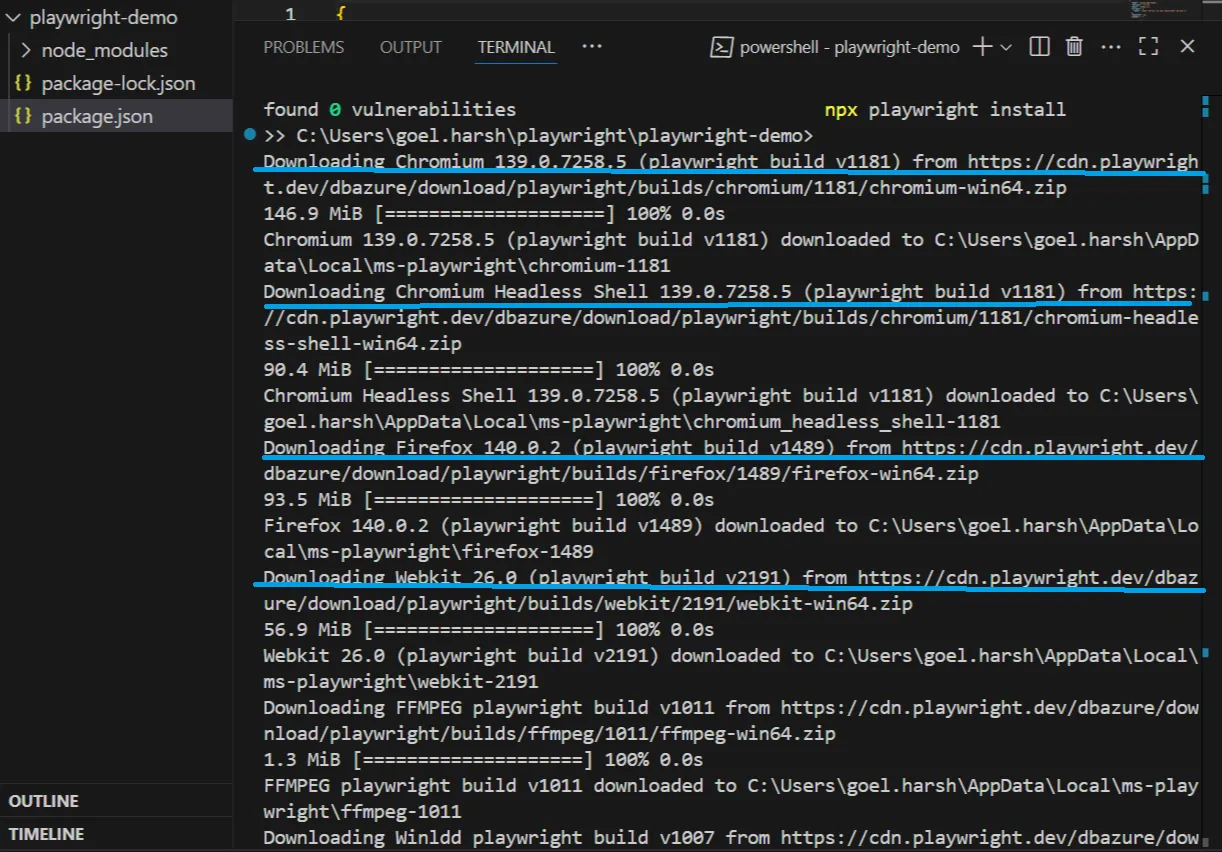The width and height of the screenshot is (1222, 852).
Task: Expand the OUTLINE section
Action: (116, 801)
